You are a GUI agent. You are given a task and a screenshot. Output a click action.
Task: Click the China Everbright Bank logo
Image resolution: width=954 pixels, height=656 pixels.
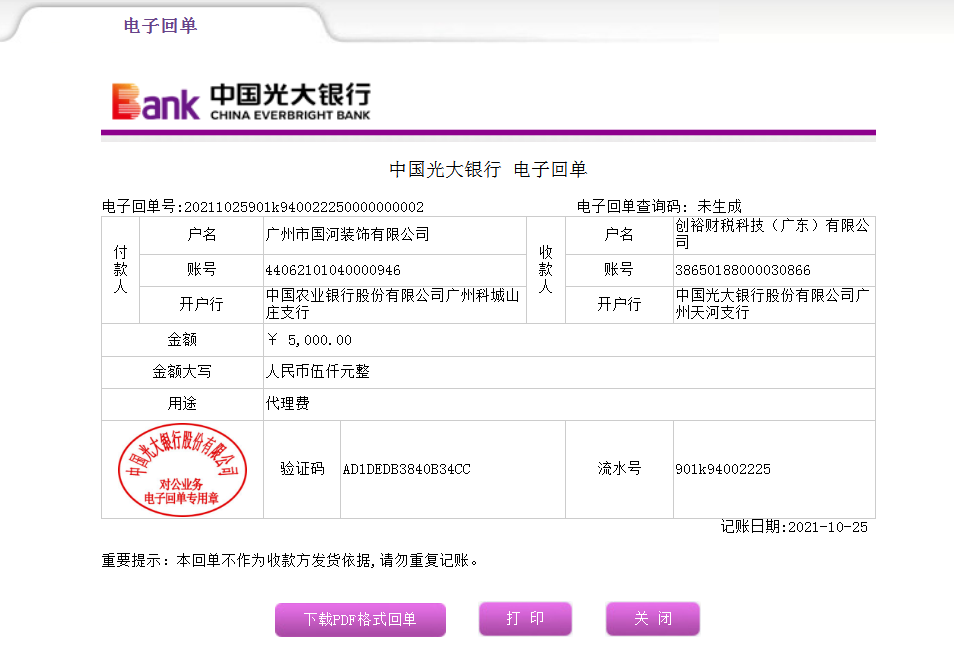pos(242,101)
